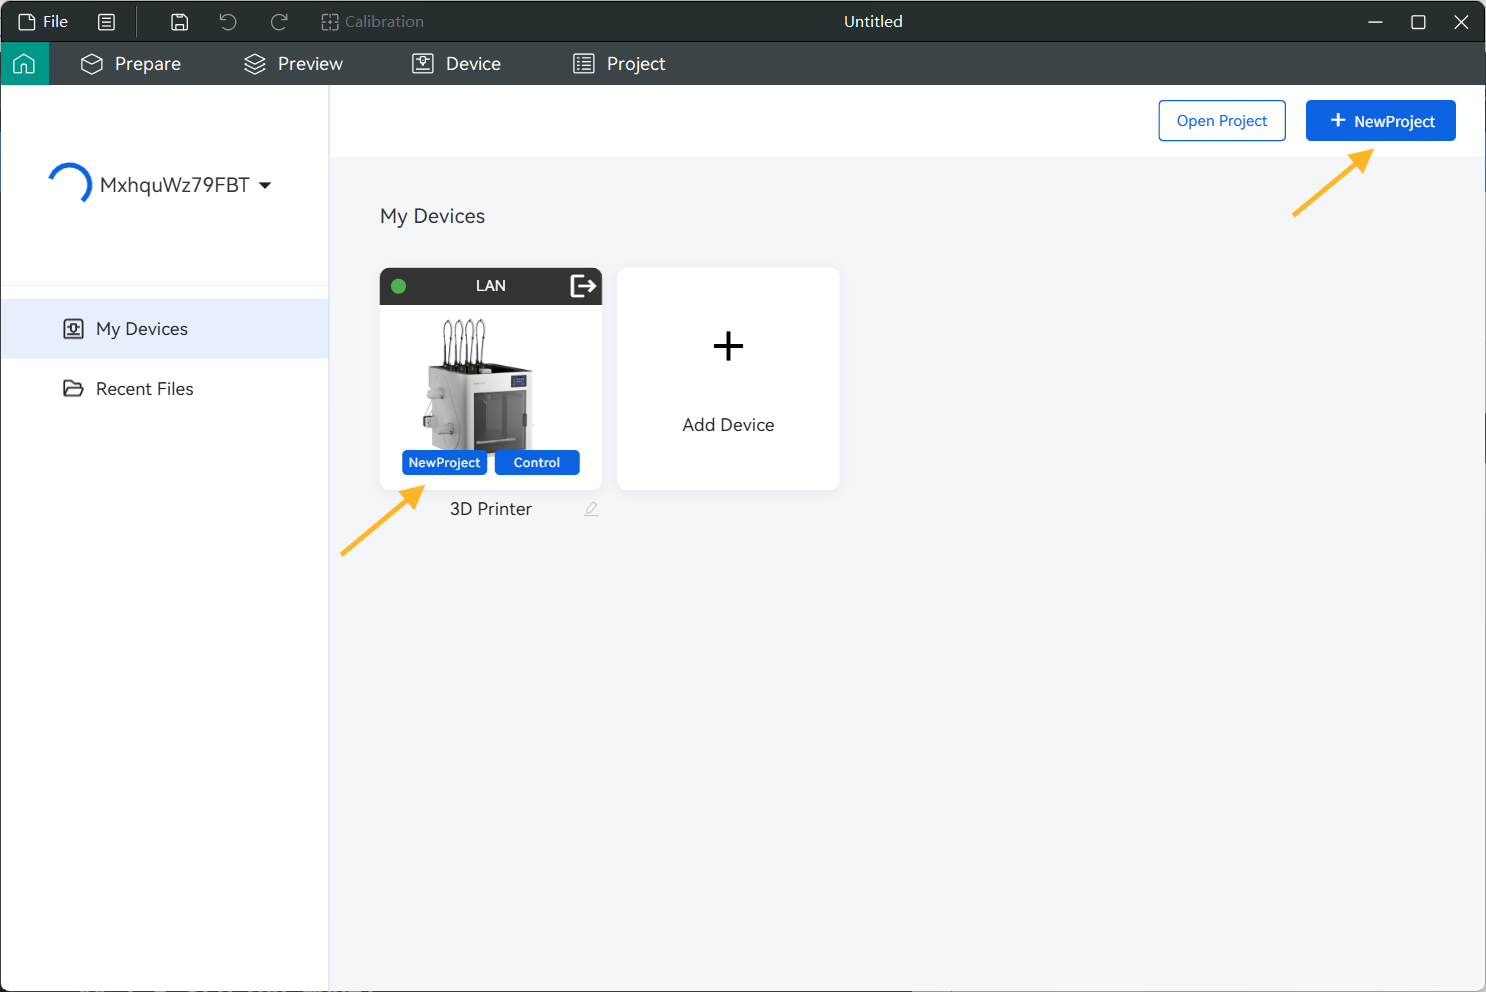Switch to the Preview tab

tap(293, 64)
